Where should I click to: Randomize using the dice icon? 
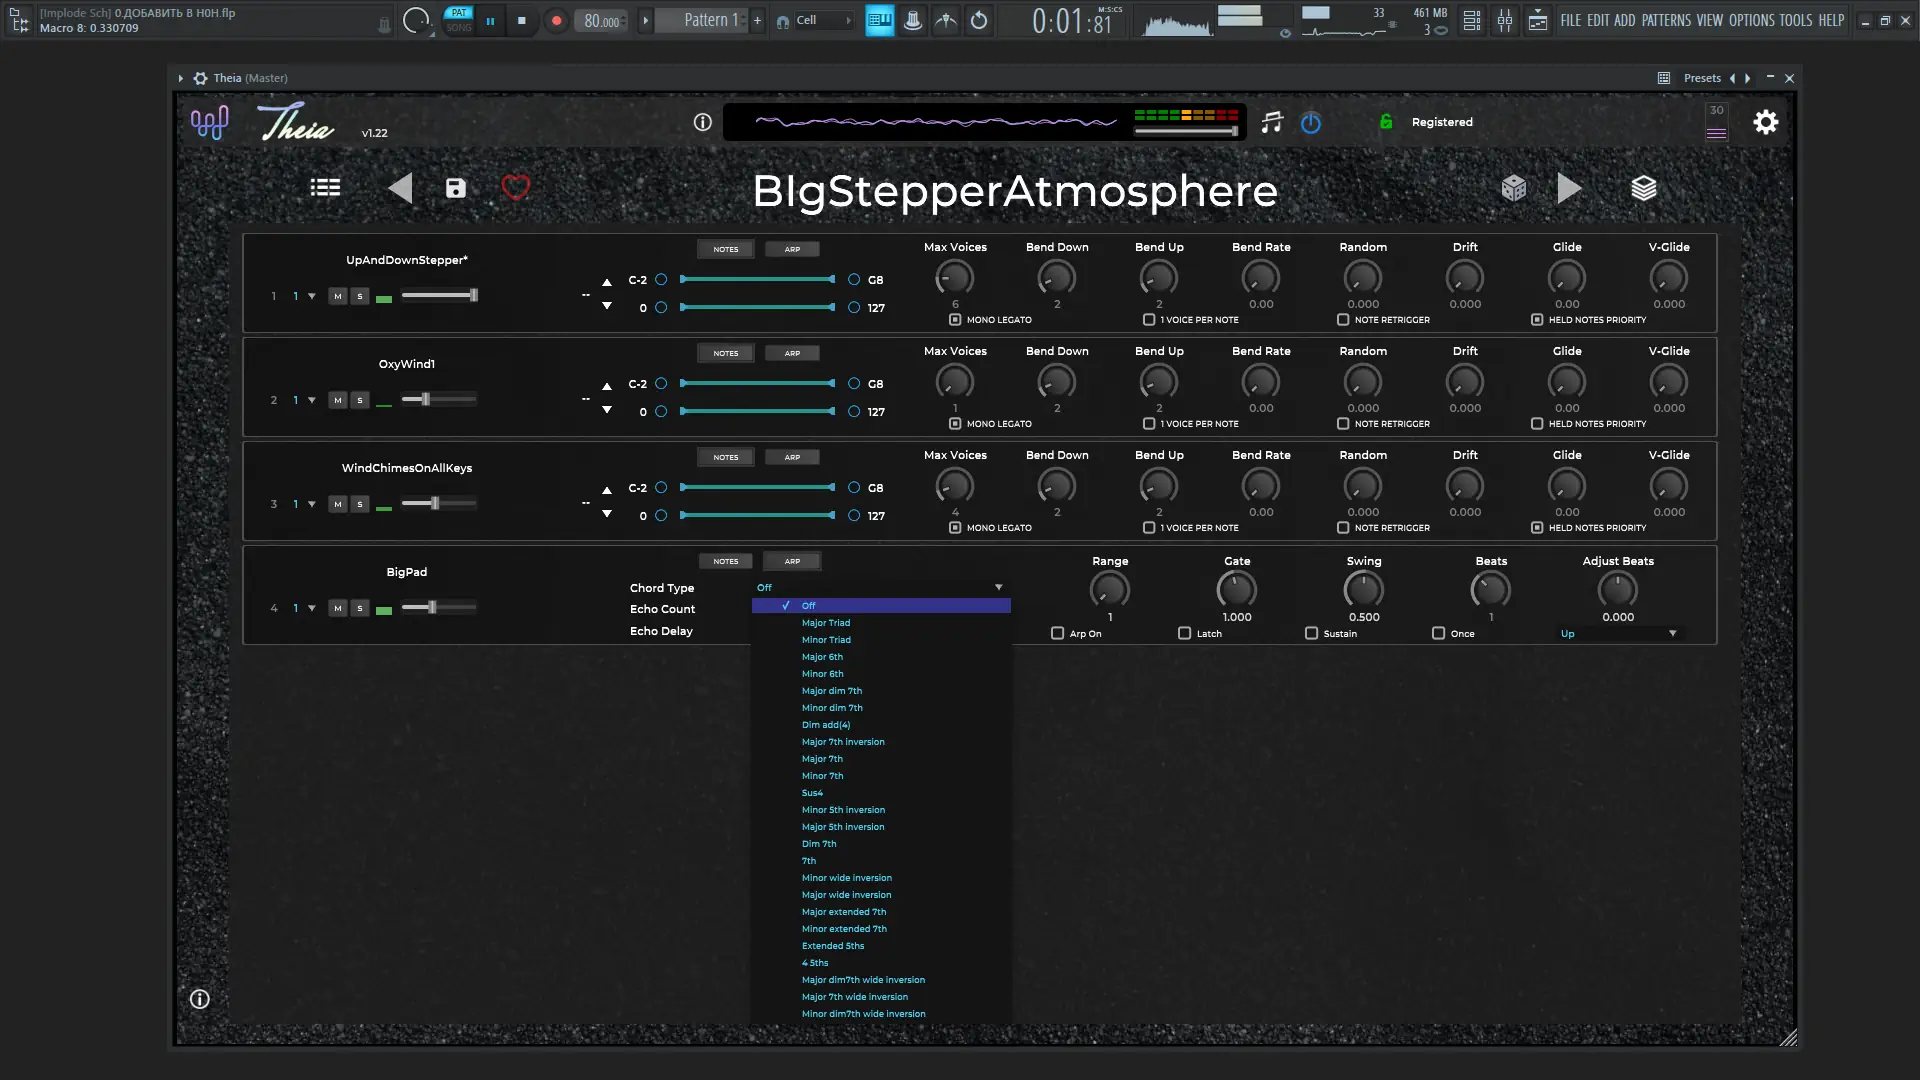(1513, 188)
